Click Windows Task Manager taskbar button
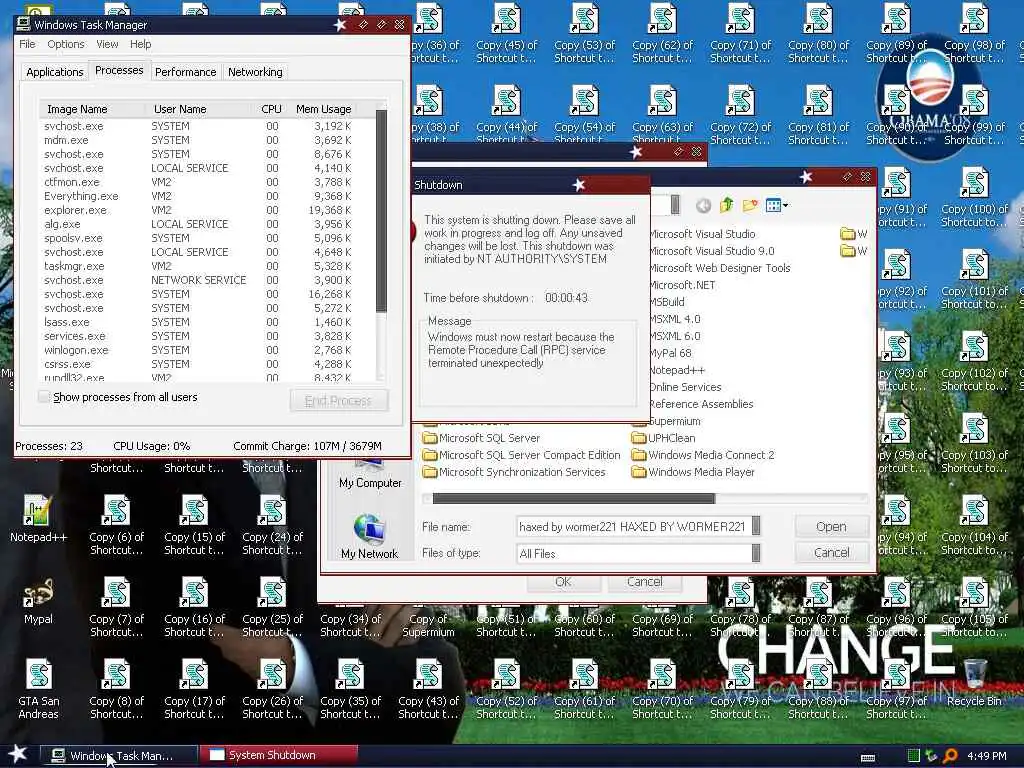The width and height of the screenshot is (1024, 768). coord(119,756)
